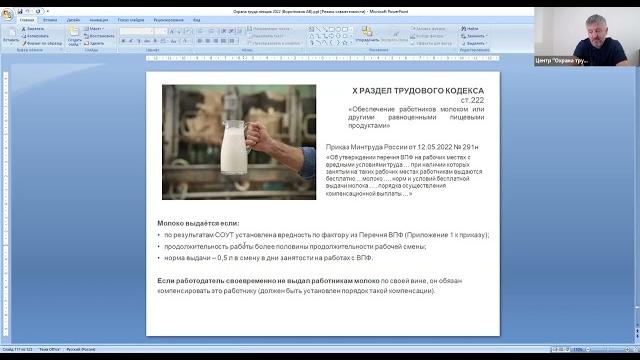Toggle justify text alignment
The height and width of the screenshot is (360, 640).
(223, 41)
